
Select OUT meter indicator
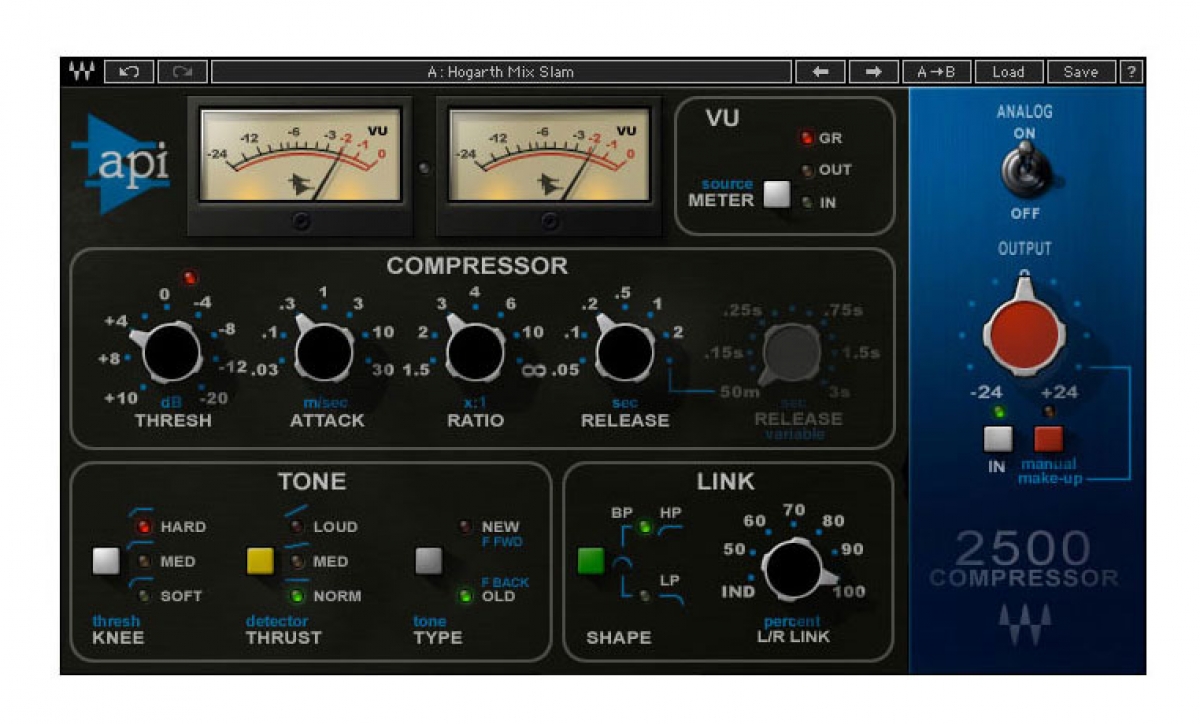pos(805,170)
